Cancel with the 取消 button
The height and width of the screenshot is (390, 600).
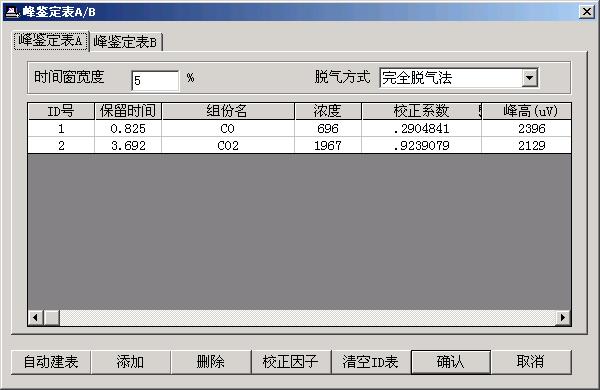pos(531,362)
